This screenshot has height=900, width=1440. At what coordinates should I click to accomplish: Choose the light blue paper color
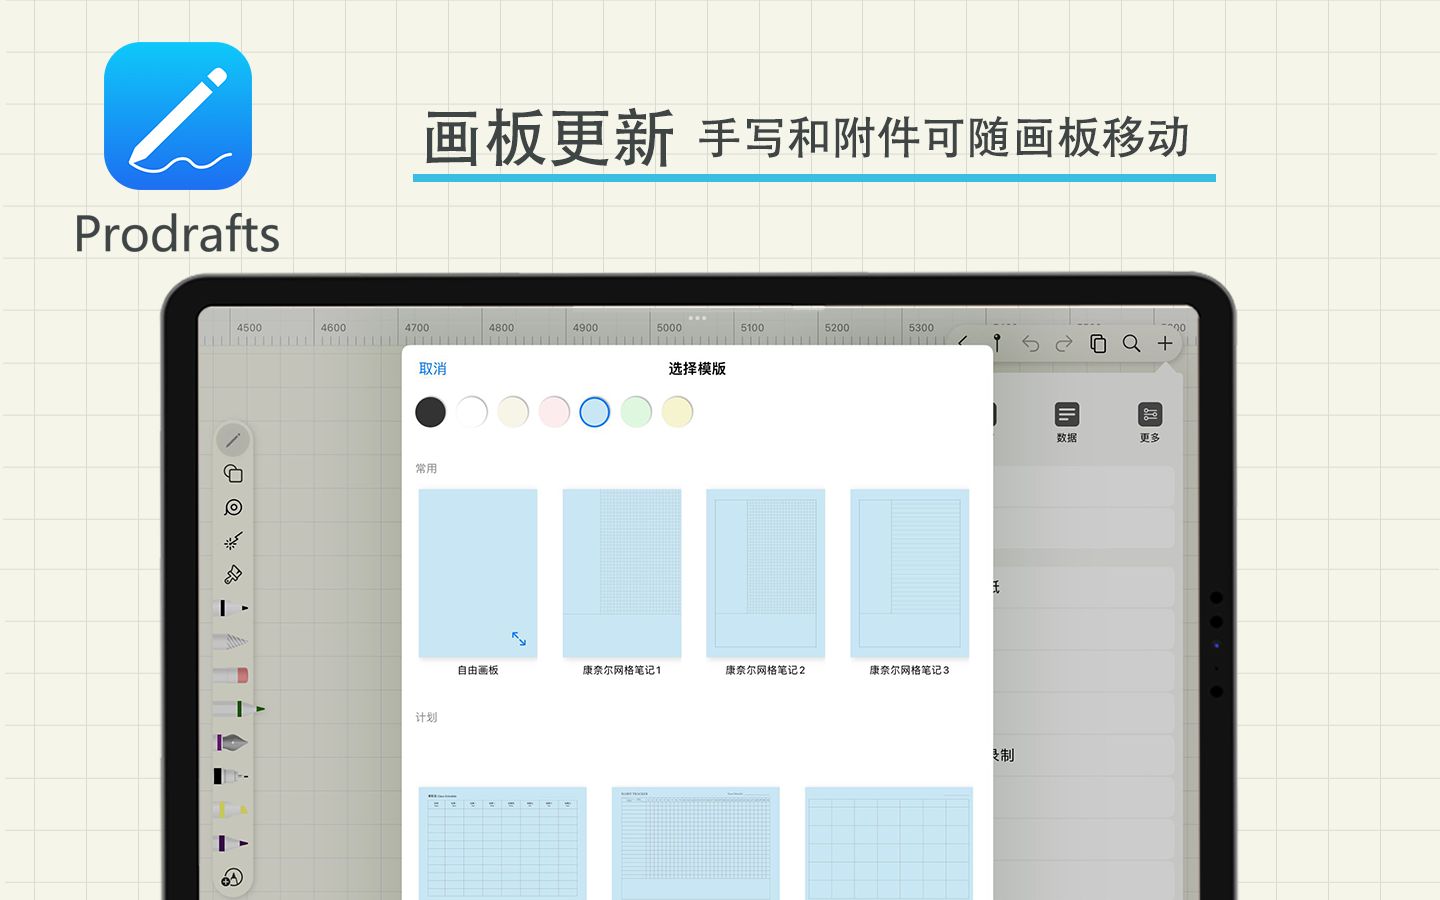tap(595, 412)
